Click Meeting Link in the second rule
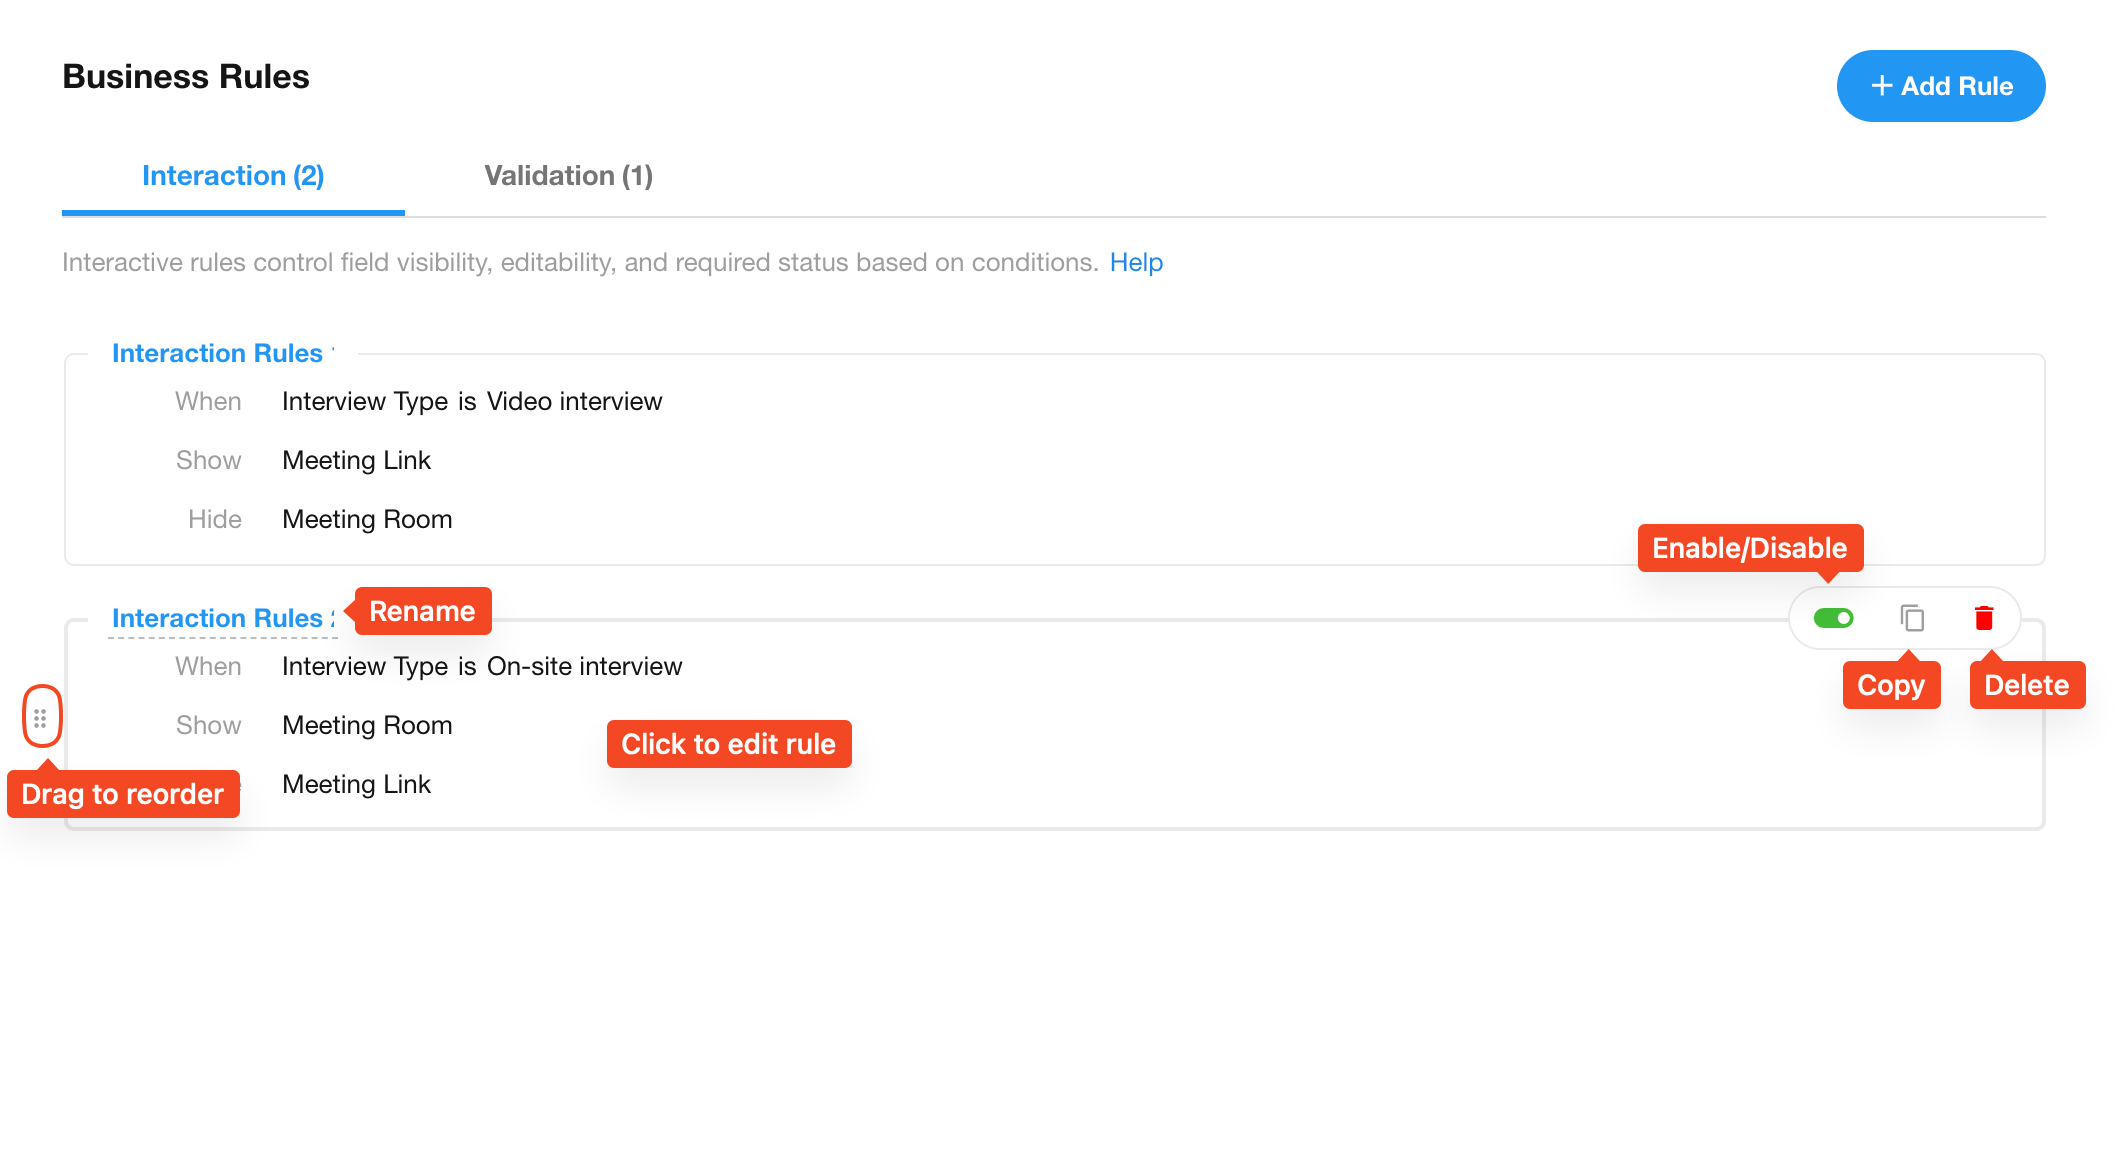Viewport: 2118px width, 1156px height. (x=356, y=784)
